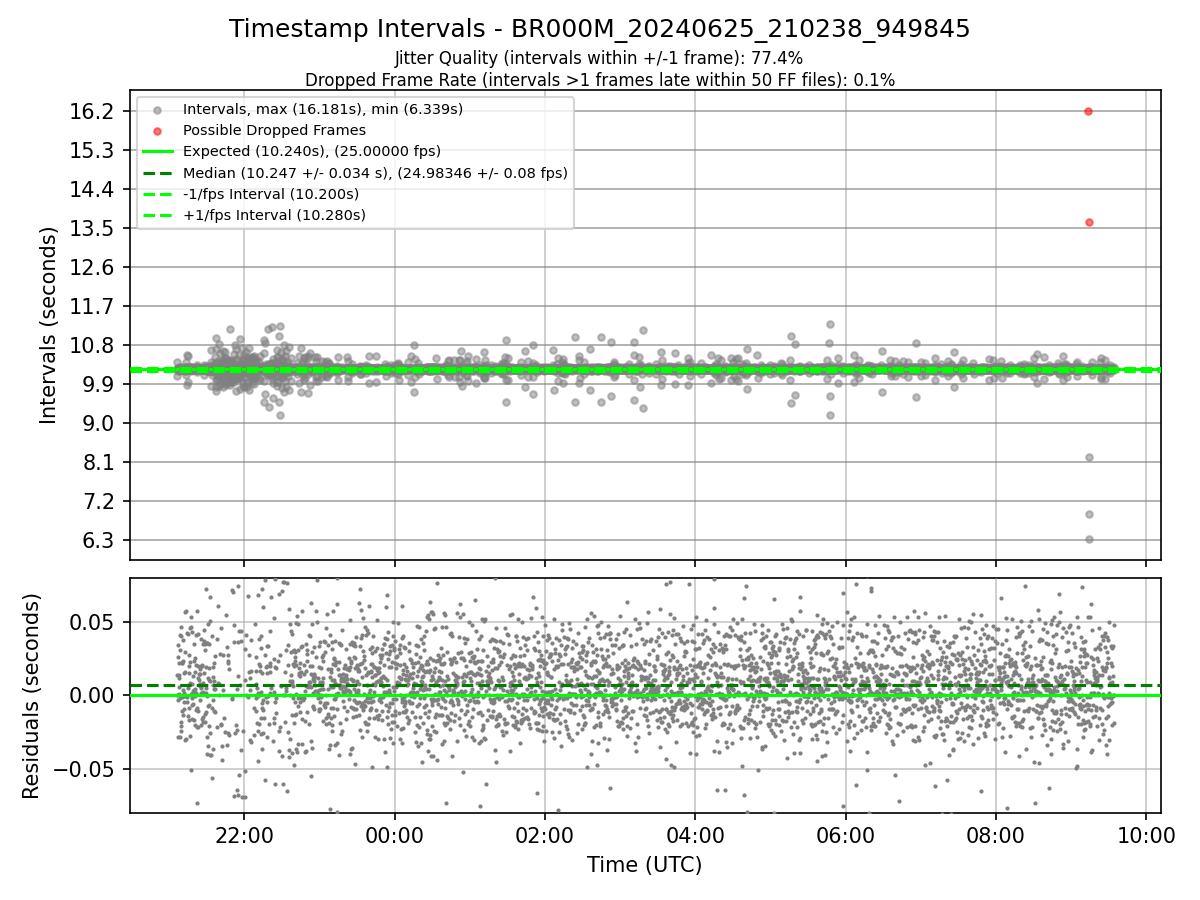This screenshot has height=900, width=1200.
Task: Click the solid green line sample beside 'Expected' legend entry
Action: point(156,151)
